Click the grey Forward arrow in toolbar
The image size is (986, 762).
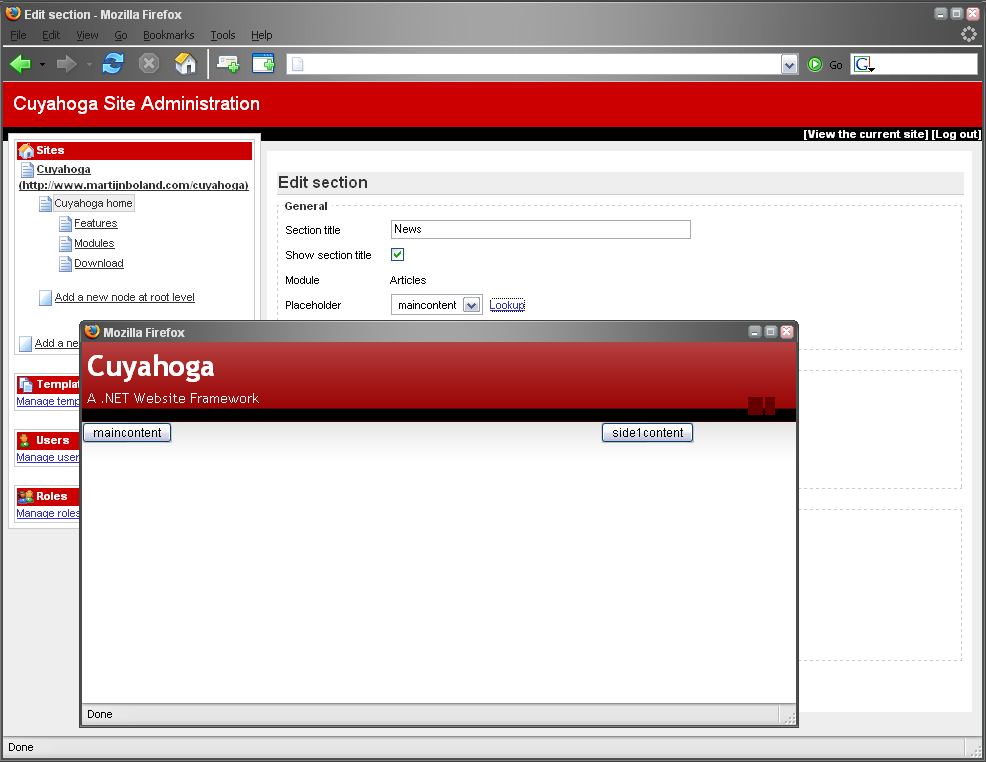coord(66,64)
